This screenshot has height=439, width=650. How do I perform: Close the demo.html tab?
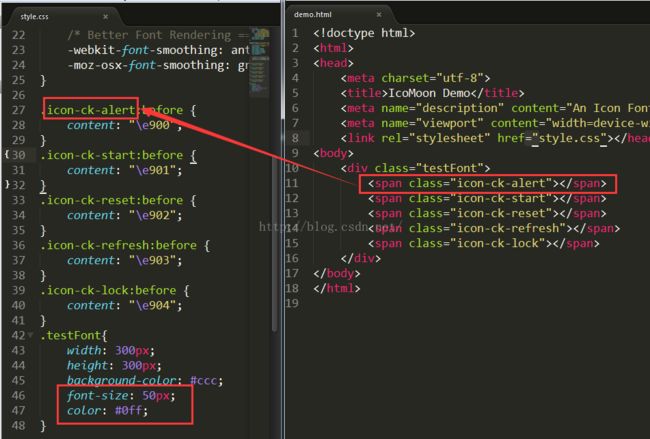click(379, 15)
